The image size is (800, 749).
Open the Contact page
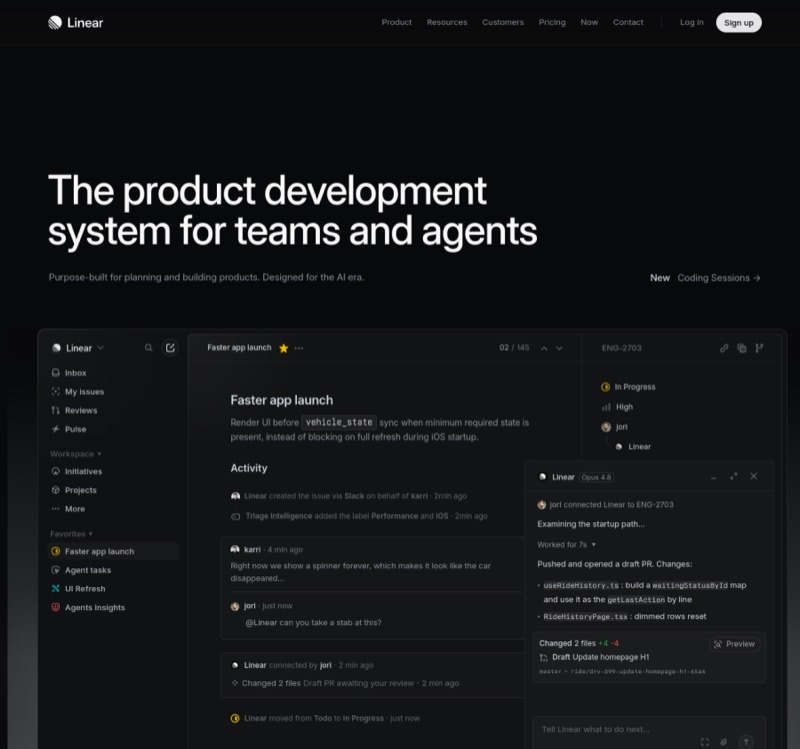tap(628, 22)
